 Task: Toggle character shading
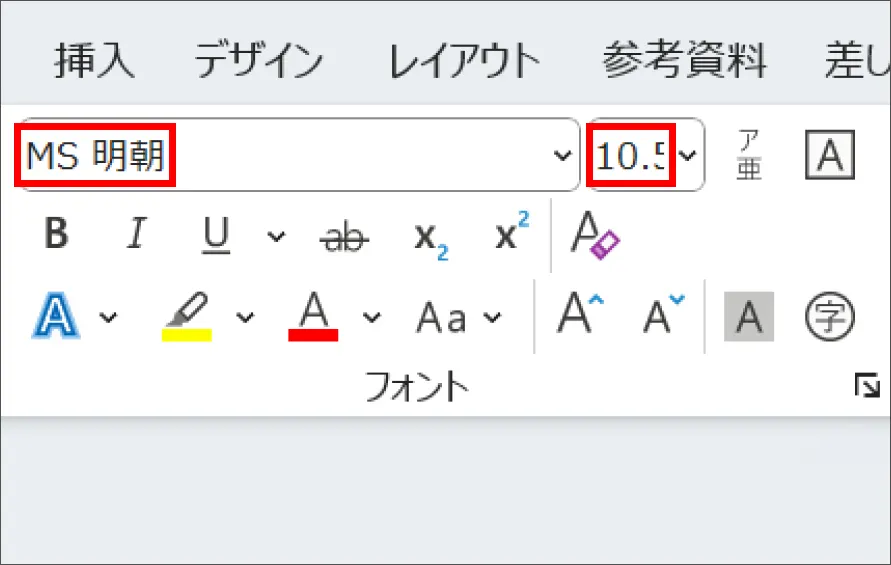click(x=749, y=318)
